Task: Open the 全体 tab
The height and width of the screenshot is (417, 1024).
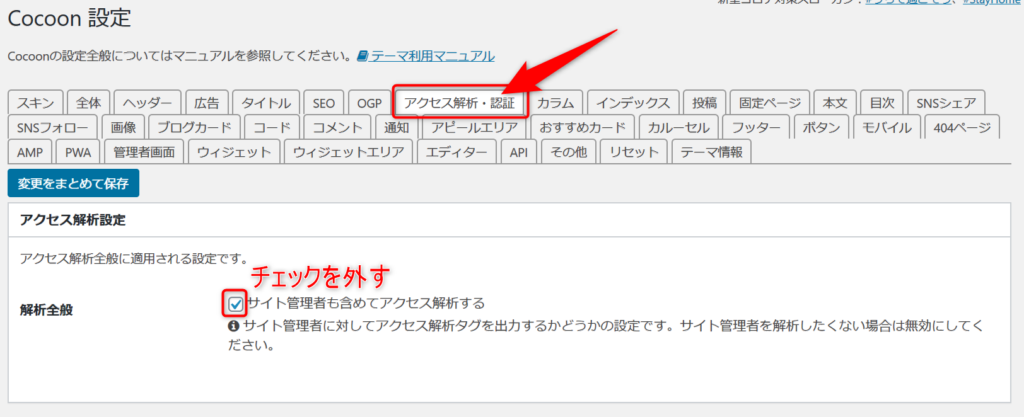Action: [88, 102]
